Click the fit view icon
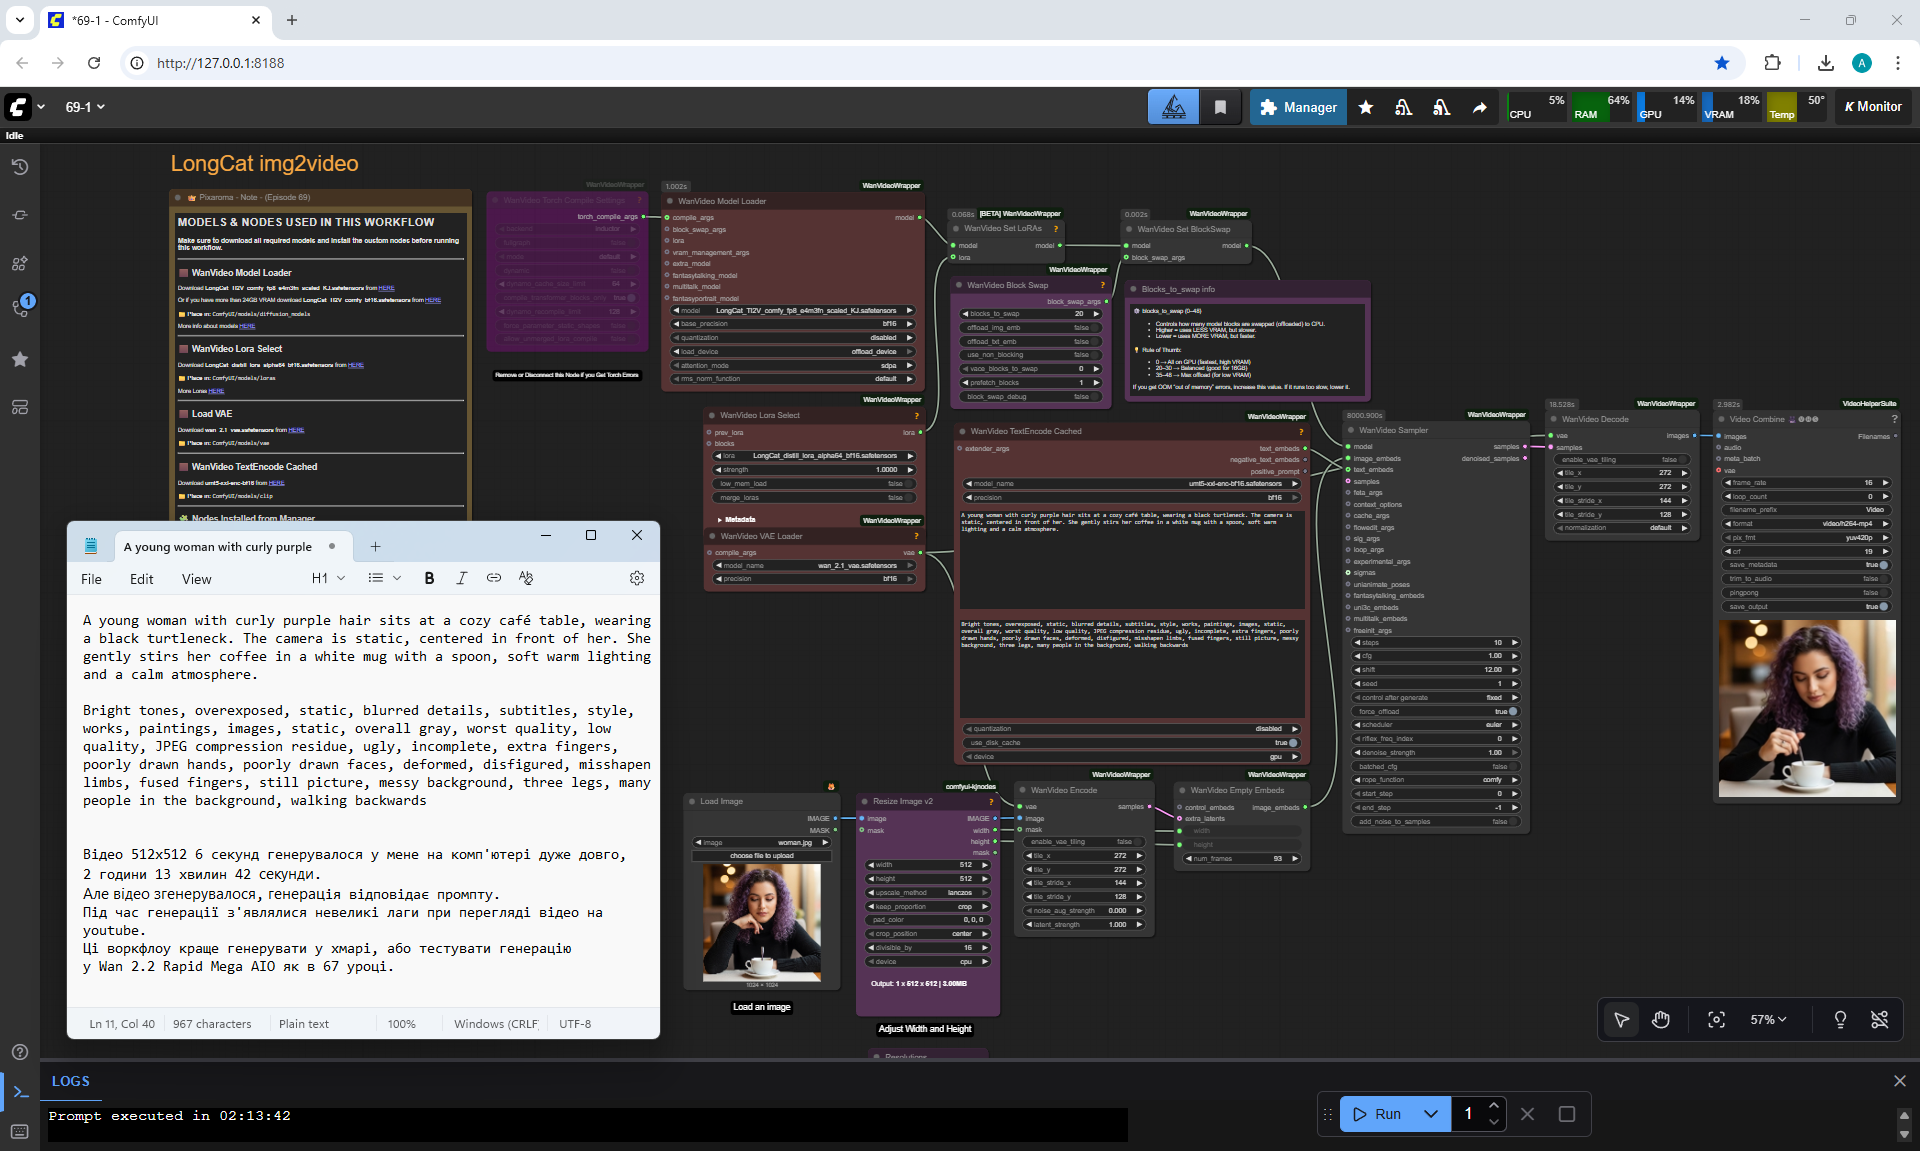Viewport: 1920px width, 1151px height. click(x=1716, y=1019)
